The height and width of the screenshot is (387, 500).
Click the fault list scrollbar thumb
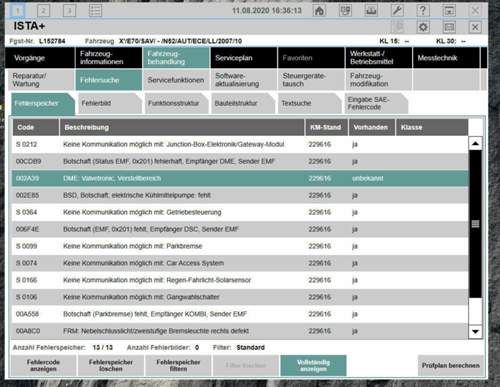[475, 224]
